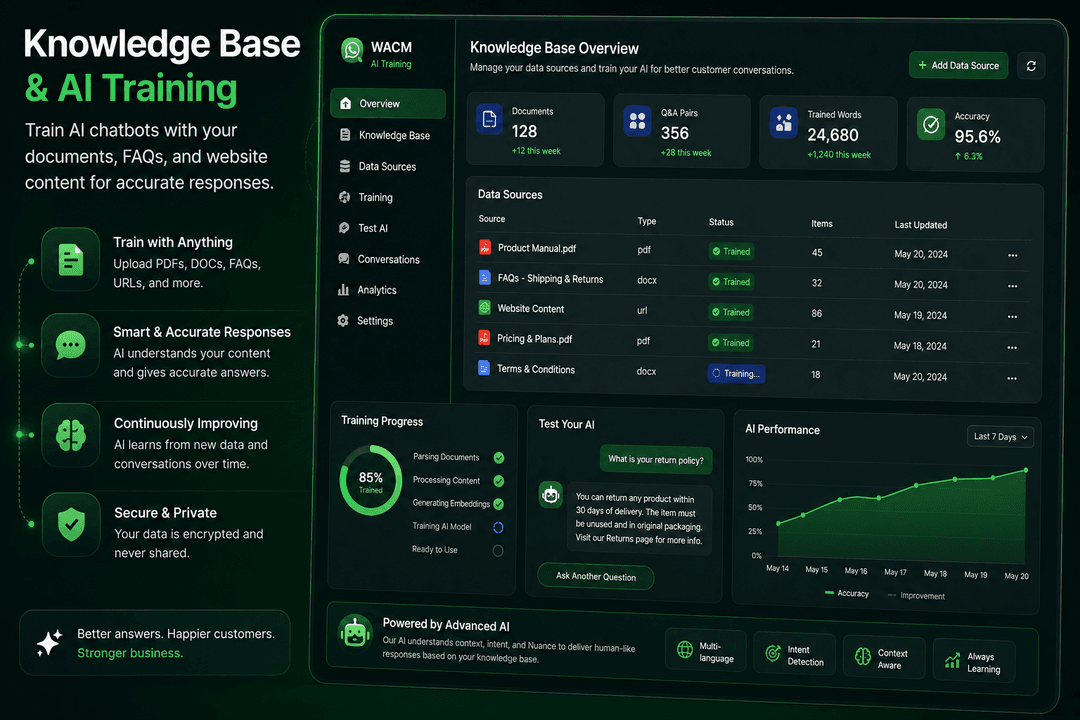Click the '+12 this week' documents value

coord(536,151)
